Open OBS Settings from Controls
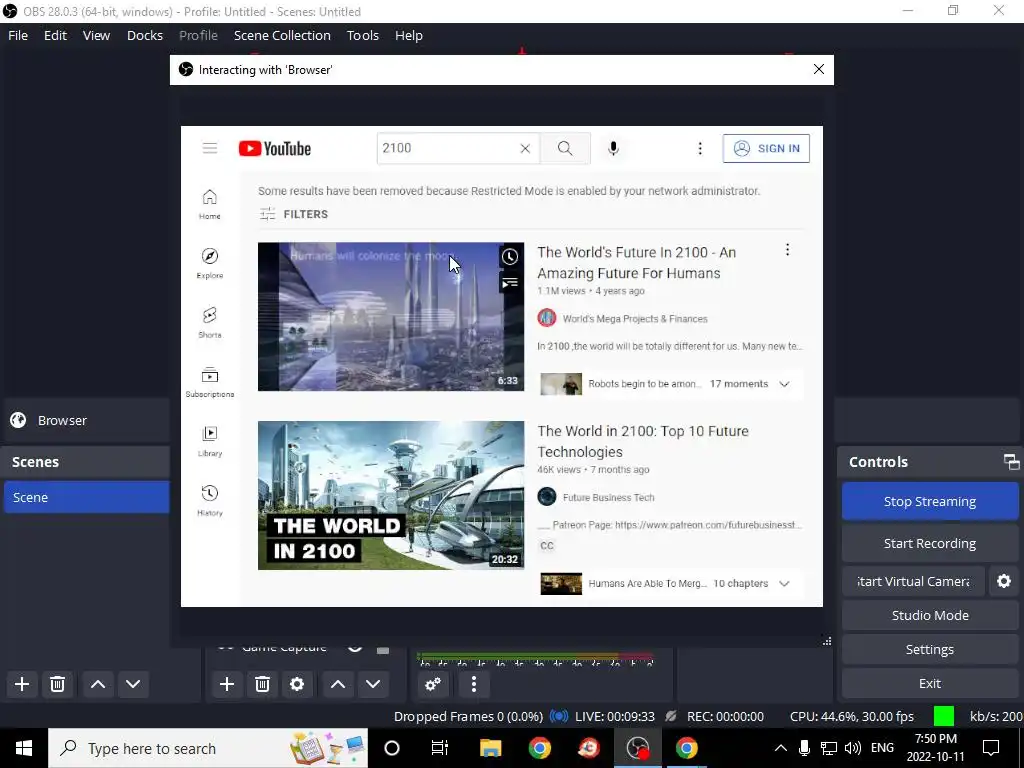Screen dimensions: 1024x768 click(930, 649)
